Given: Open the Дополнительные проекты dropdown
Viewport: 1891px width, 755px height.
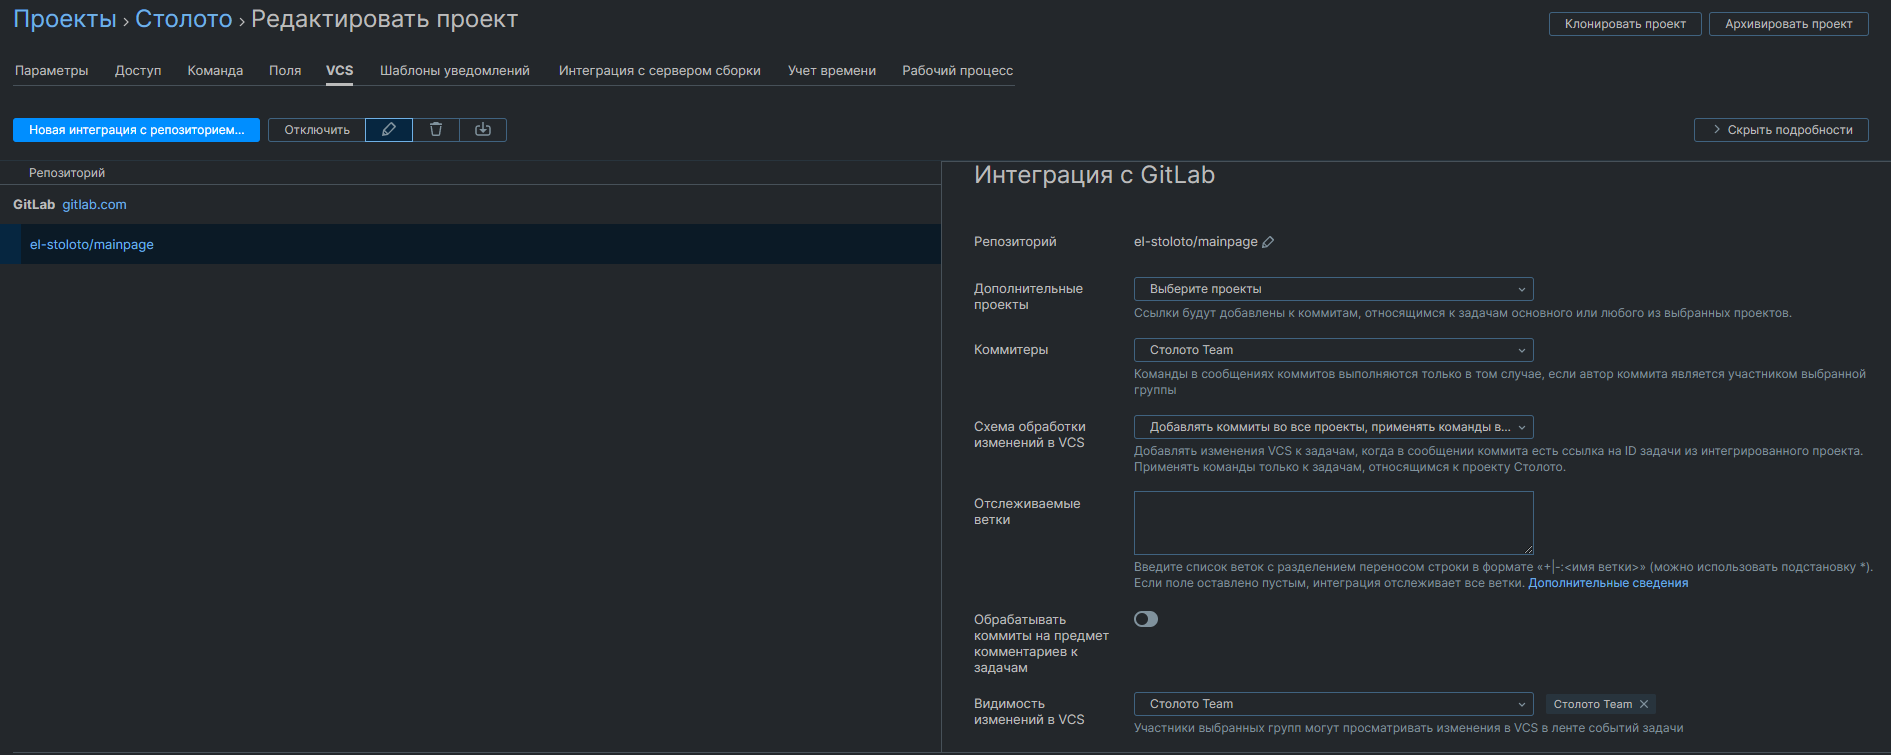Looking at the screenshot, I should click(x=1333, y=289).
